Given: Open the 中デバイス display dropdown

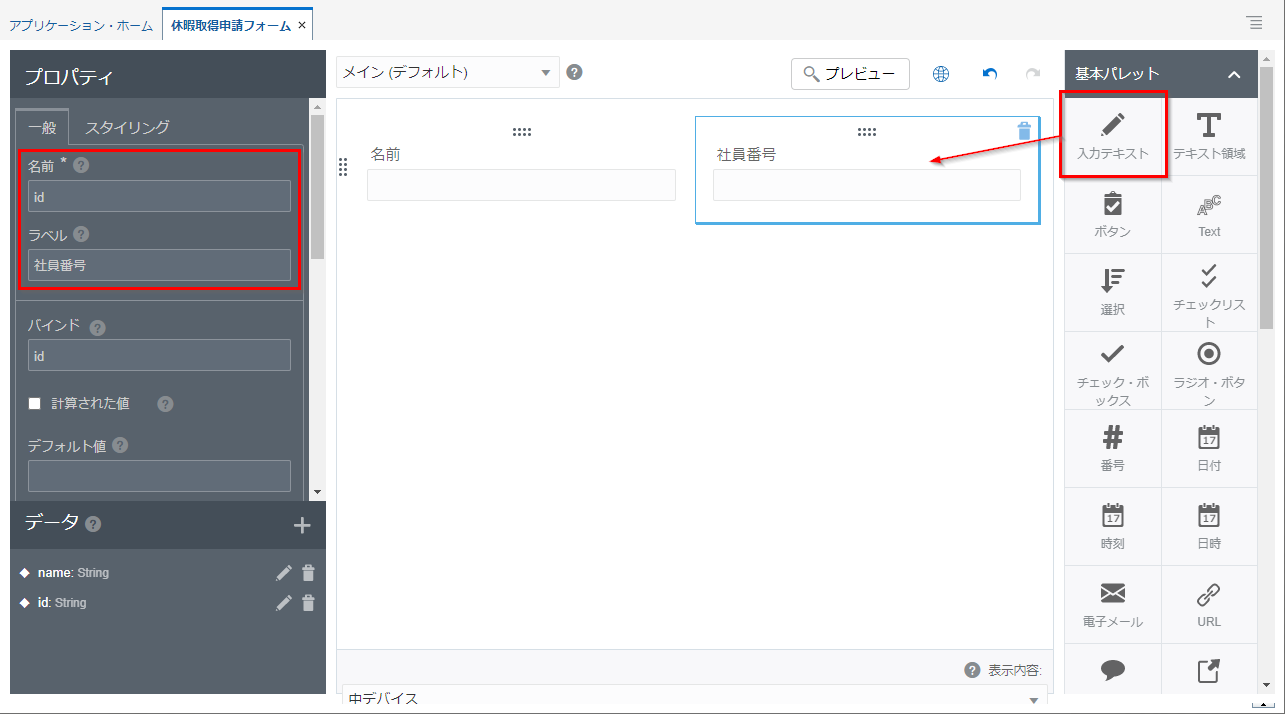Looking at the screenshot, I should pyautogui.click(x=694, y=698).
